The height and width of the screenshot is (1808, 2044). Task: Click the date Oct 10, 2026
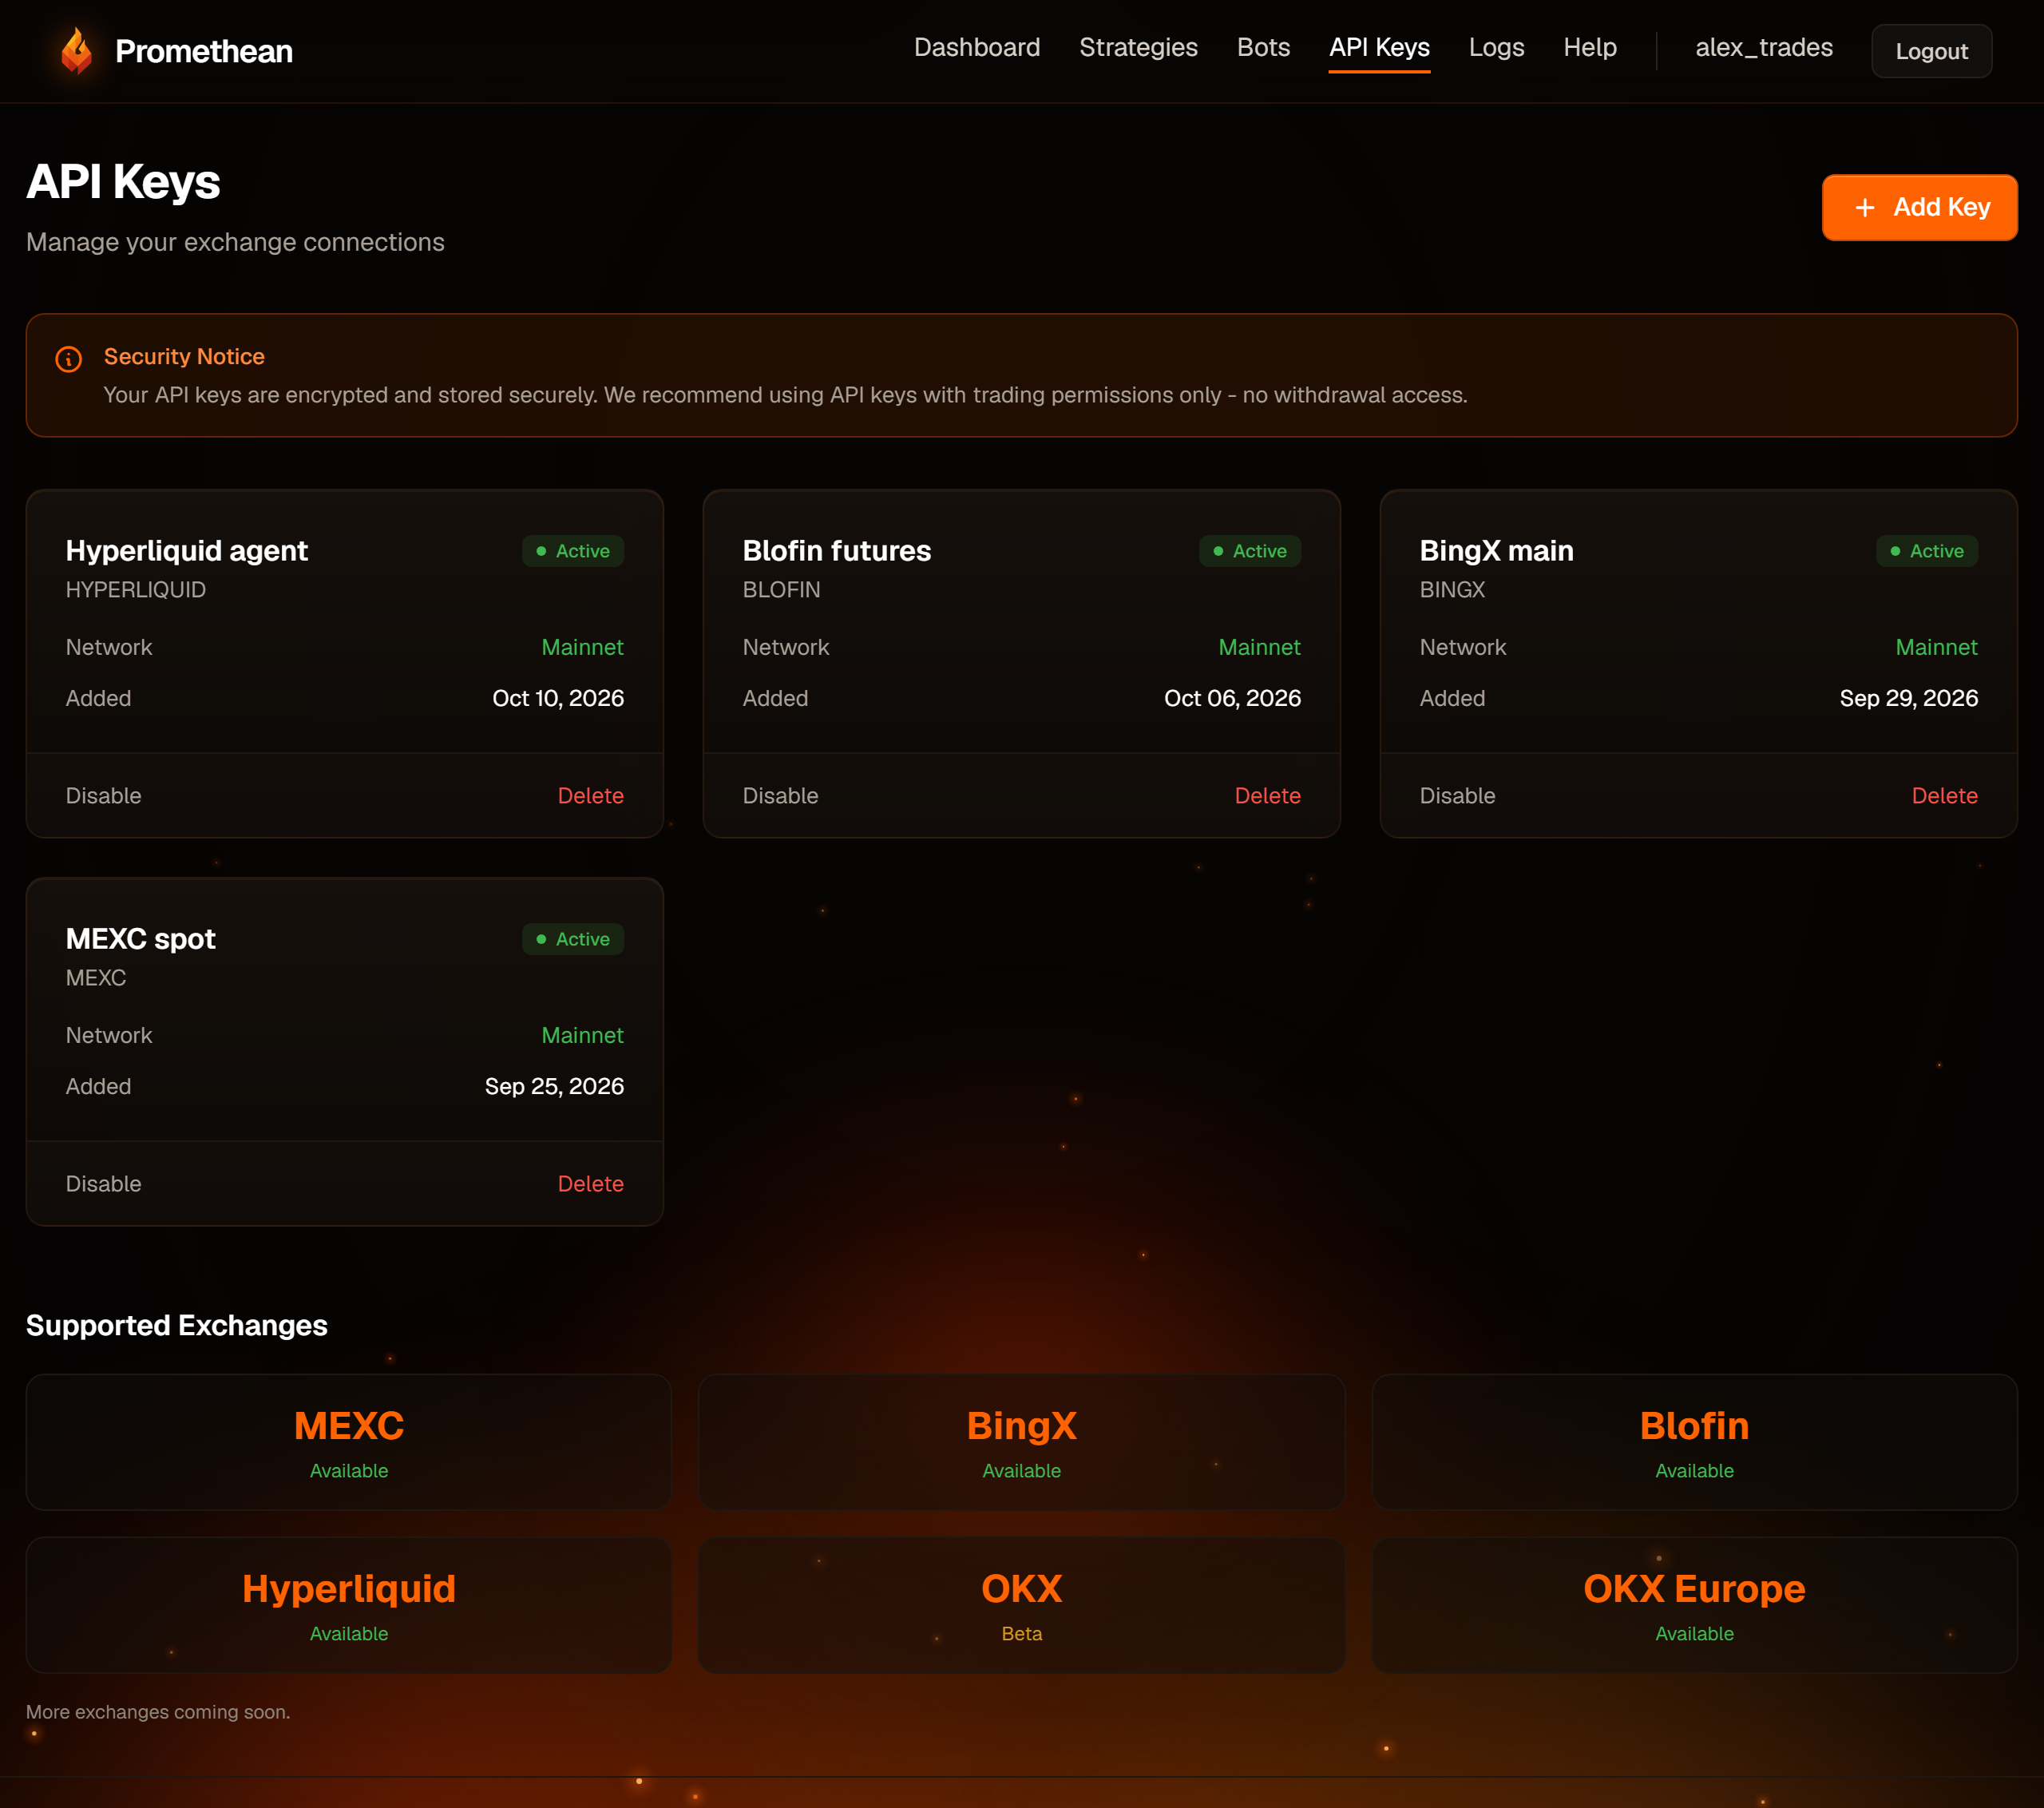click(x=558, y=698)
